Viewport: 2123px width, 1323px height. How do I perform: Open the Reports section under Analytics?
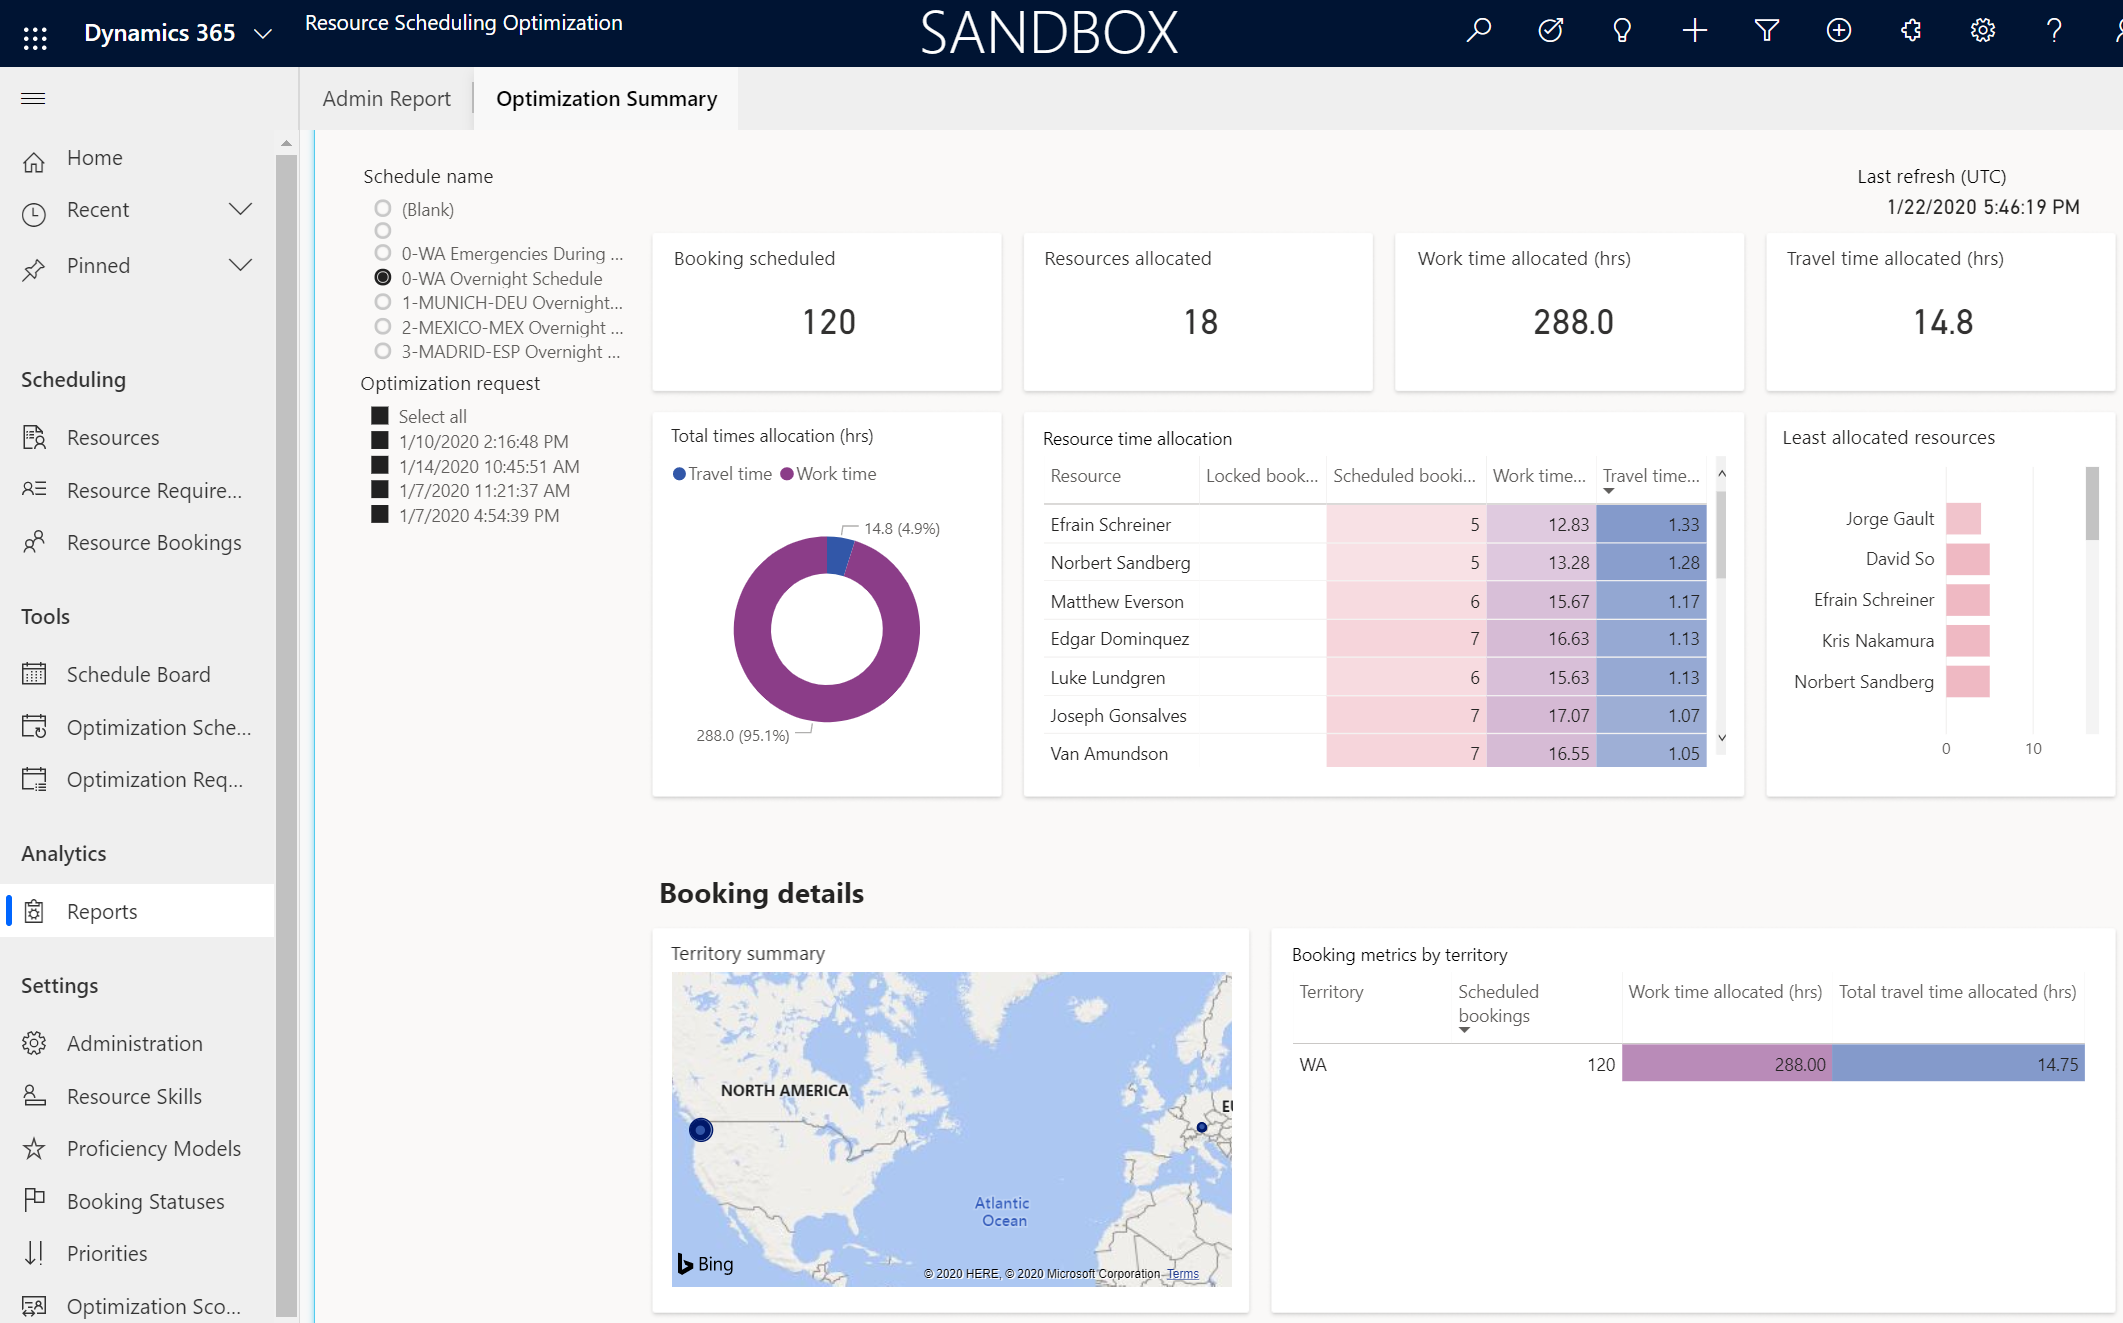point(101,910)
